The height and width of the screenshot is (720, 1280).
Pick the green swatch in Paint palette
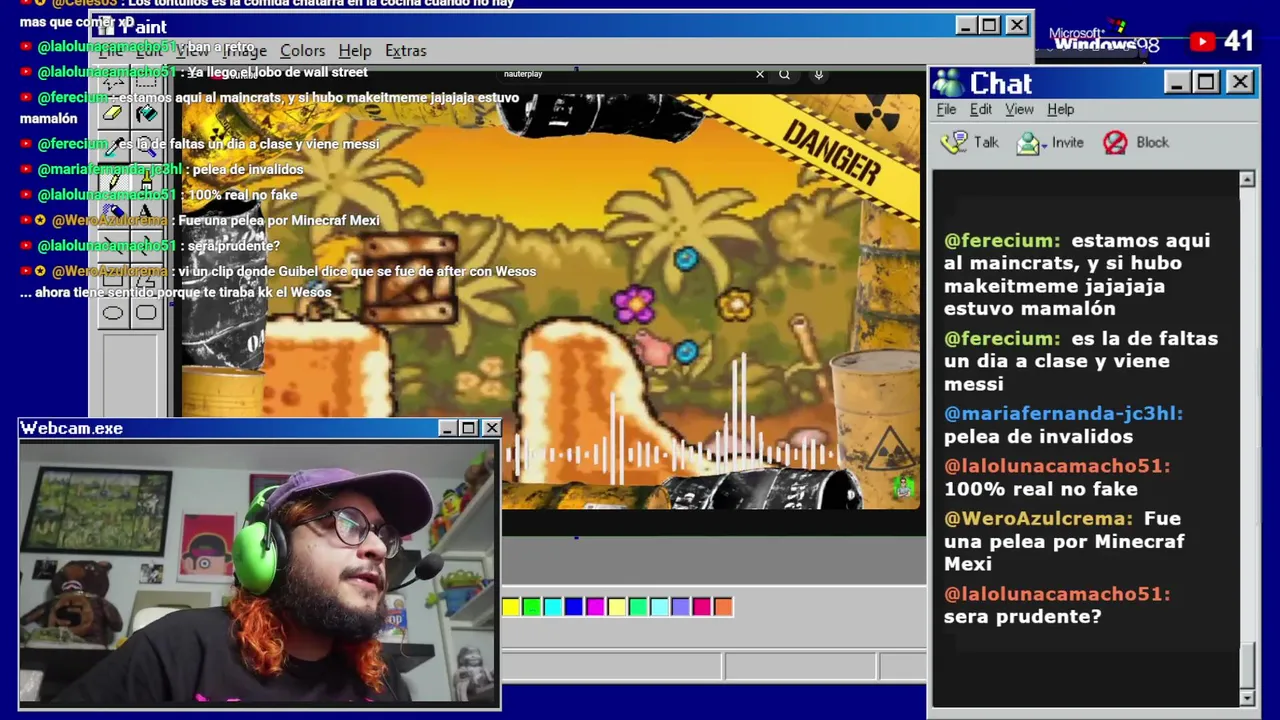(x=531, y=606)
